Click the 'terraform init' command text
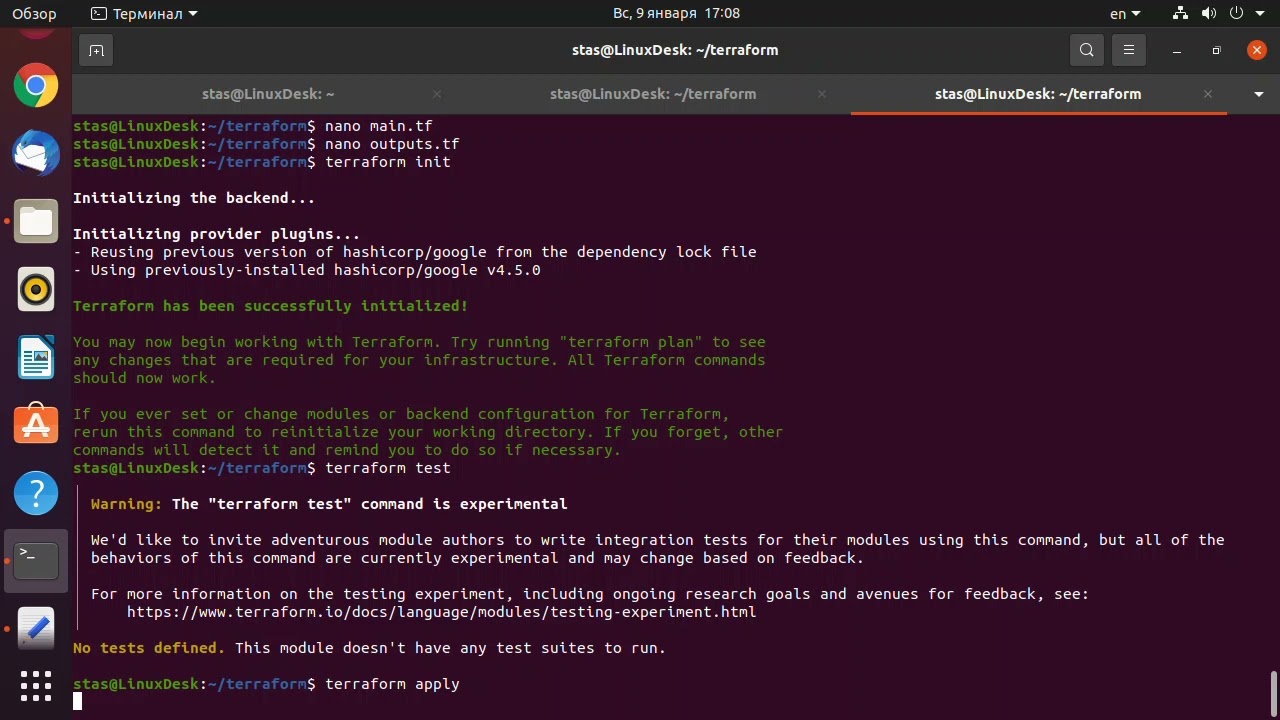This screenshot has width=1280, height=720. 388,162
